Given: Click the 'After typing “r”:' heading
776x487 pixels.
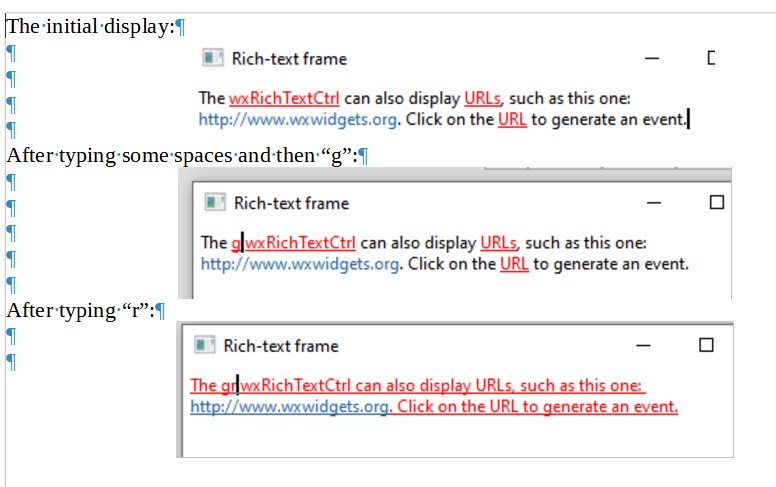Looking at the screenshot, I should click(x=81, y=311).
